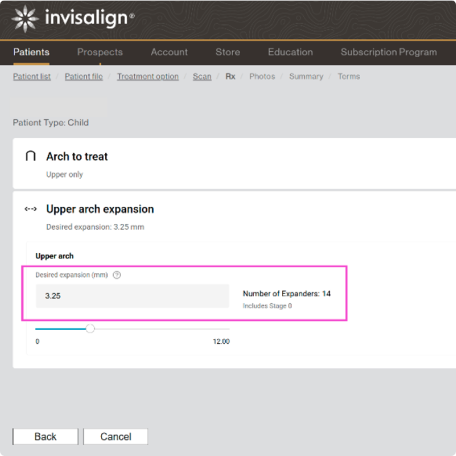Open the Patients tab
The width and height of the screenshot is (456, 456).
[x=31, y=52]
